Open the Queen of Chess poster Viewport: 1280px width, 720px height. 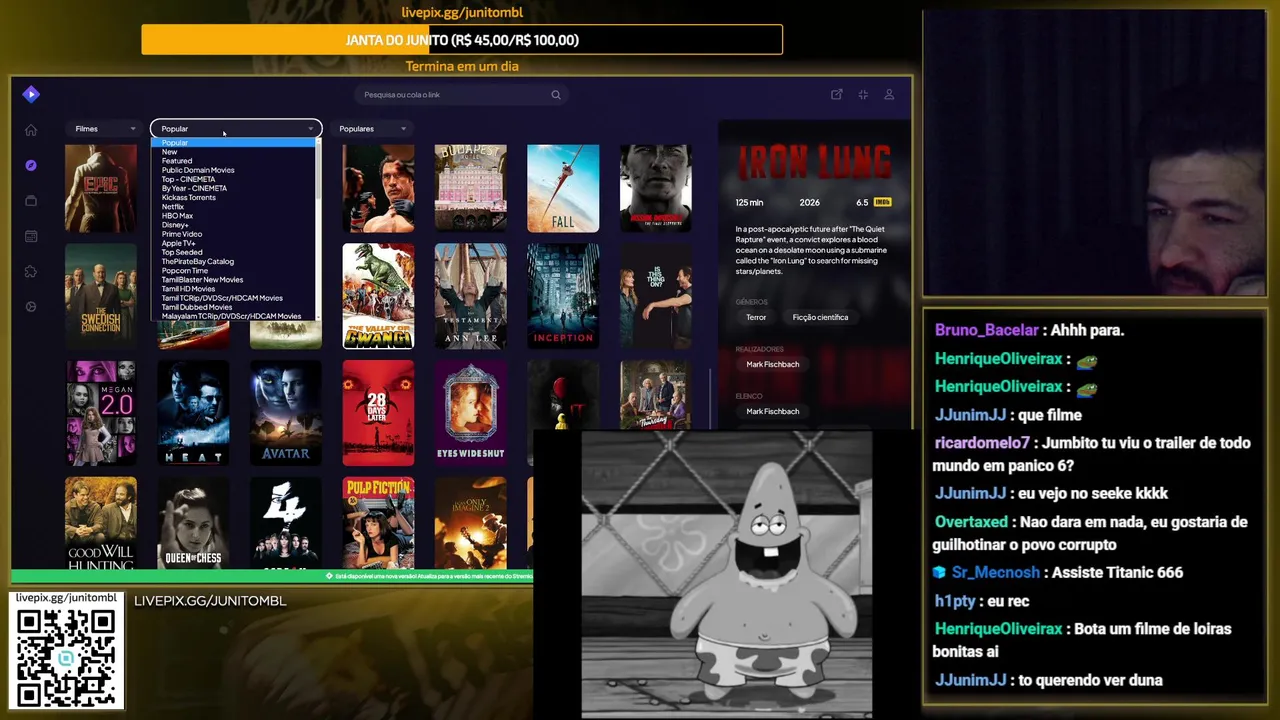(193, 523)
